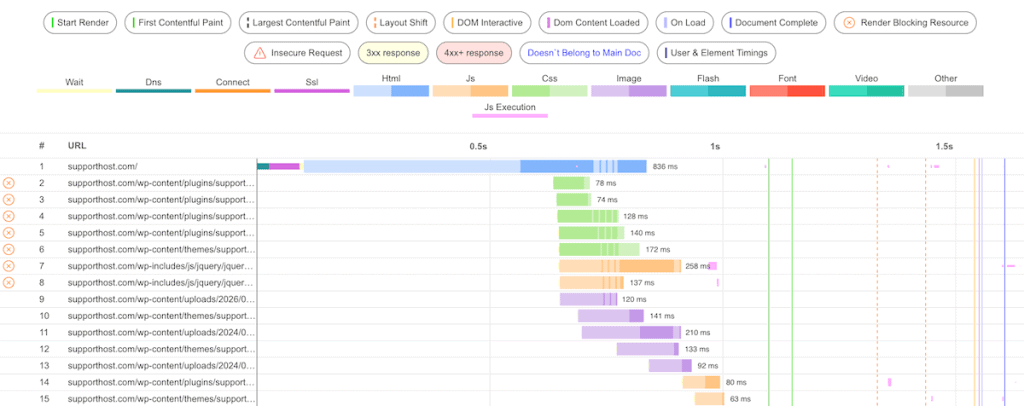This screenshot has height=406, width=1024.
Task: Click the row 11 waterfall bar (210 ms)
Action: pyautogui.click(x=632, y=333)
